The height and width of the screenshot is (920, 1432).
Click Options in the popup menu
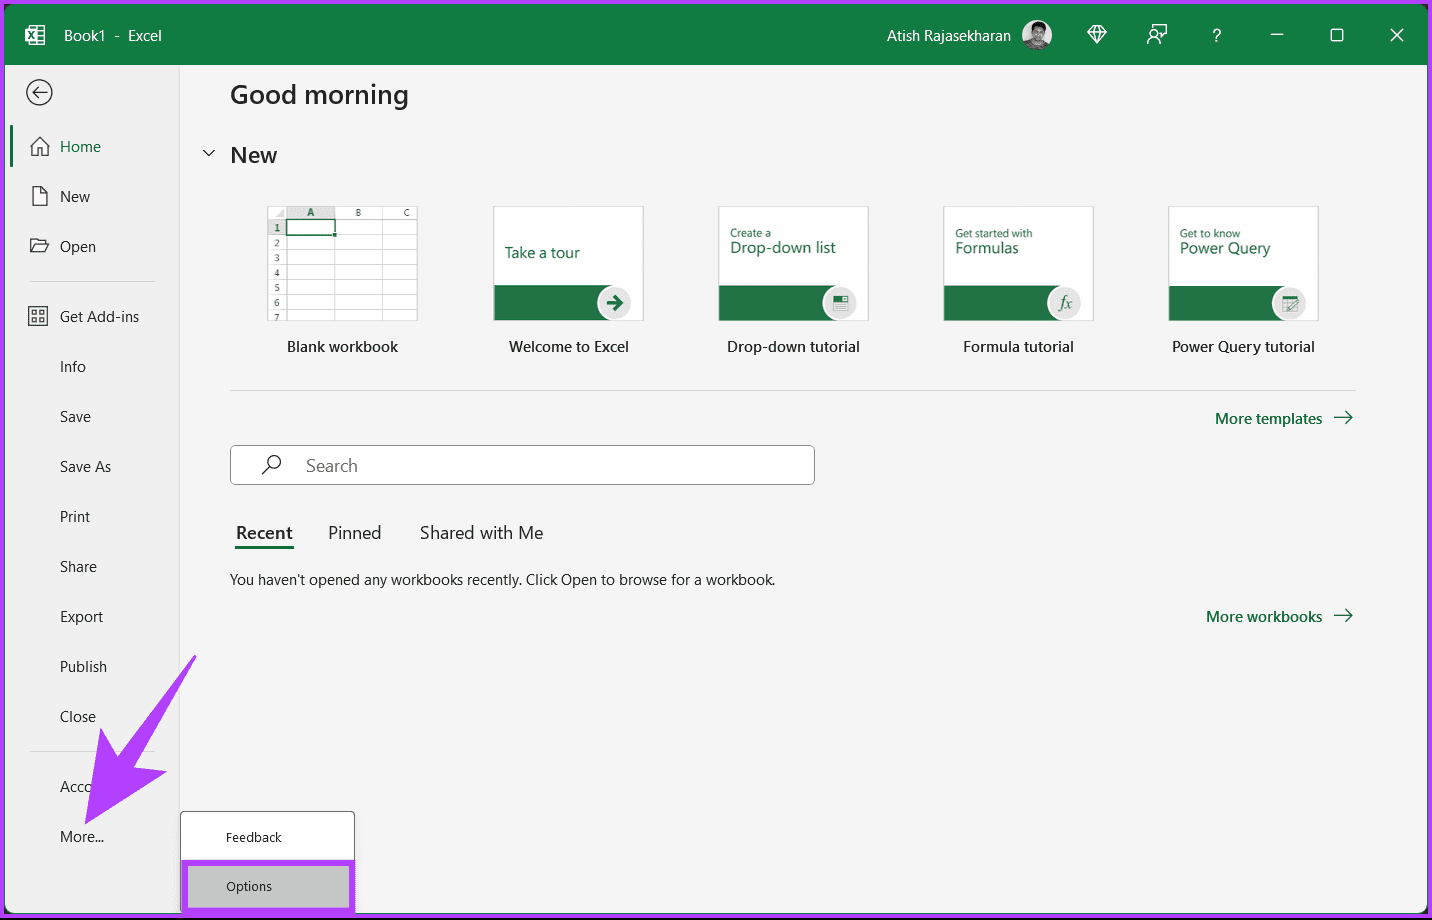coord(248,886)
